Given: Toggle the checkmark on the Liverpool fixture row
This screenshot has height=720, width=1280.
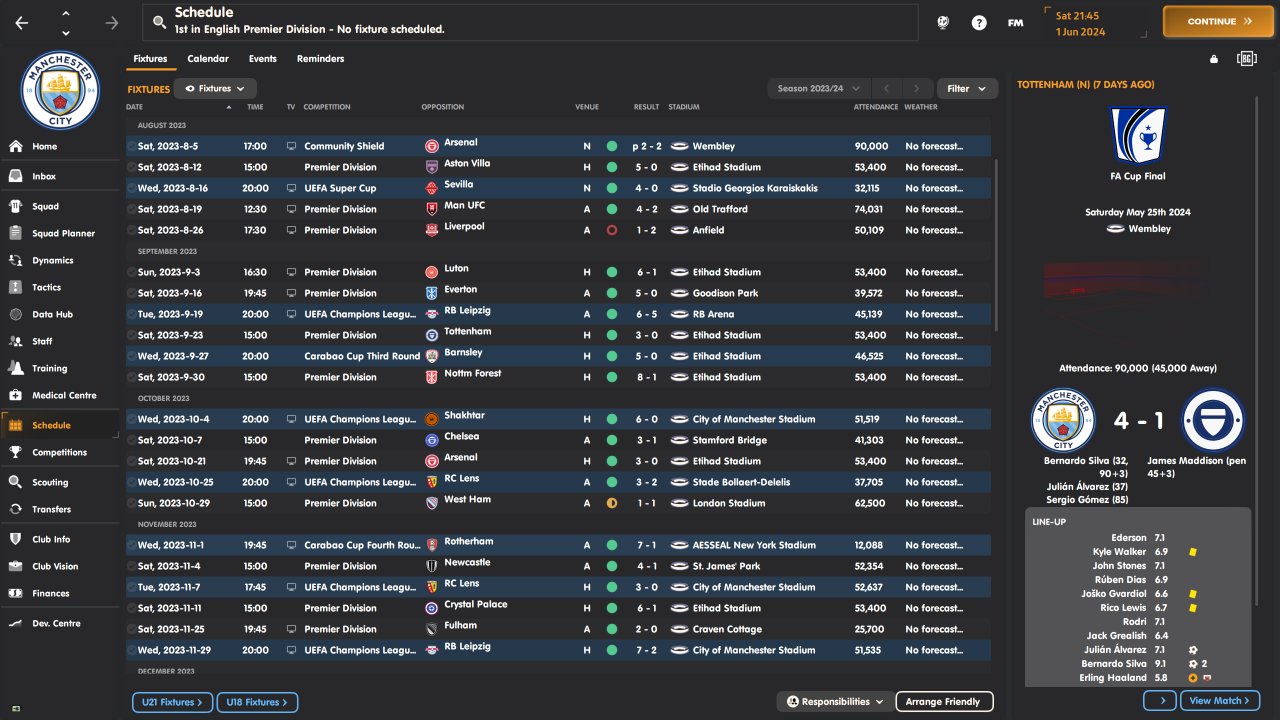Looking at the screenshot, I should [x=131, y=230].
